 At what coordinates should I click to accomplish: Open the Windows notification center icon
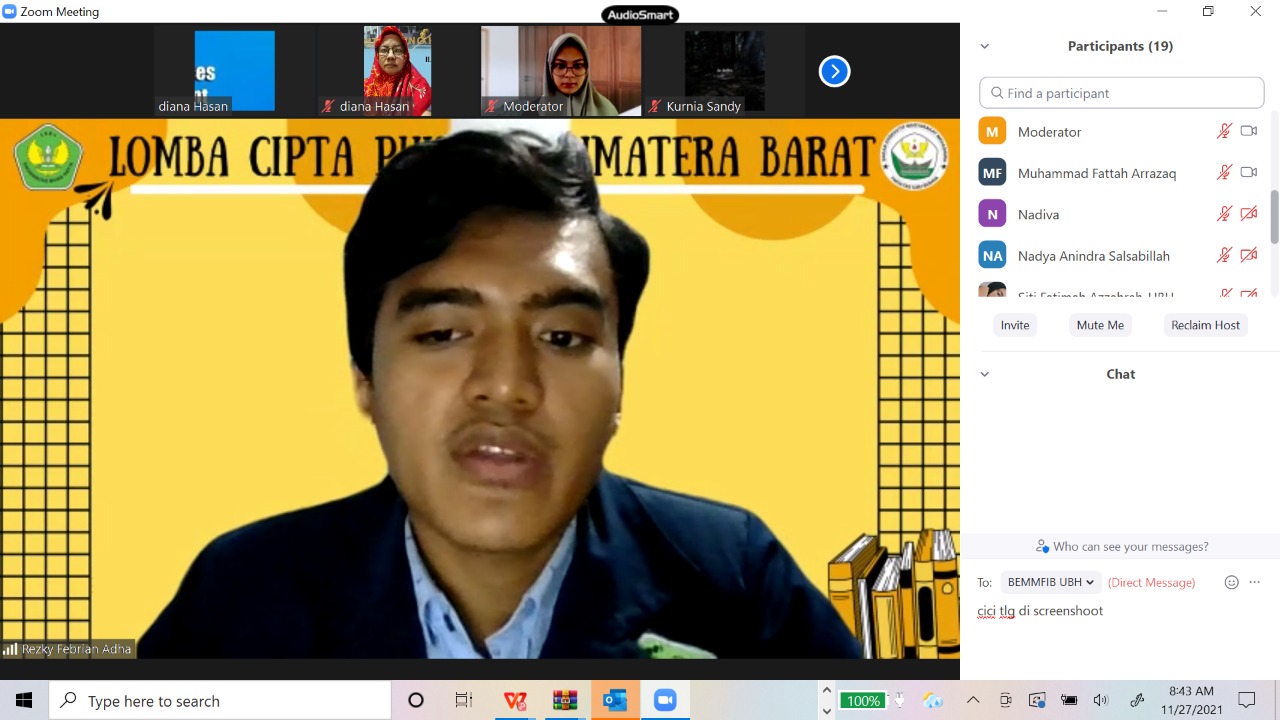pyautogui.click(x=1247, y=700)
